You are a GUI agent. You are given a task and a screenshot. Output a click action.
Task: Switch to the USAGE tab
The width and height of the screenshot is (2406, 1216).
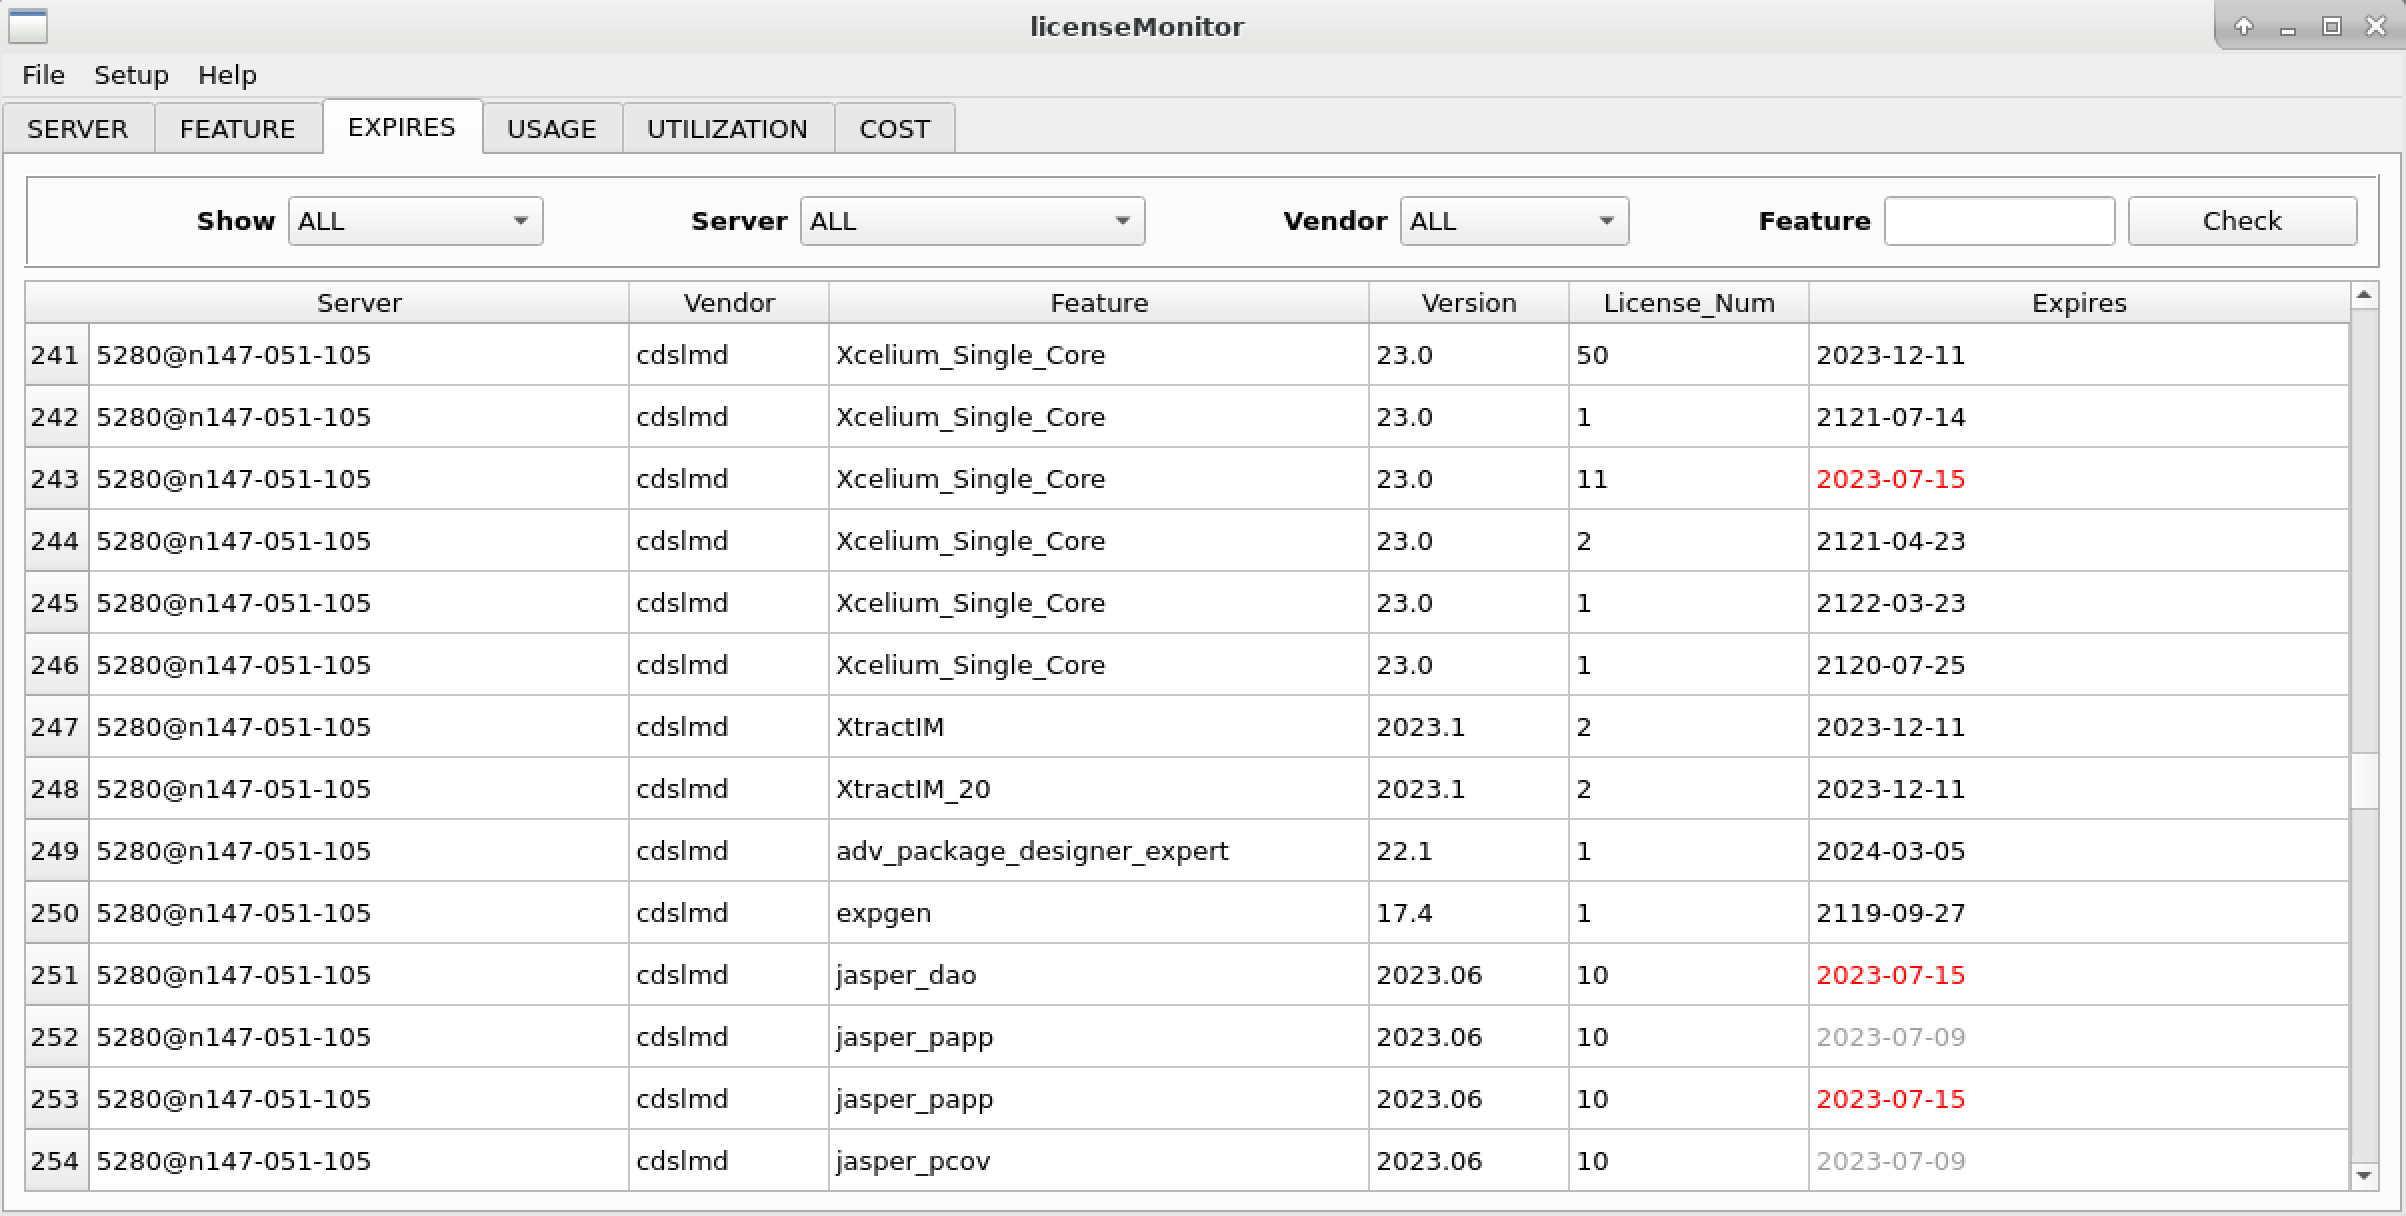pyautogui.click(x=552, y=129)
